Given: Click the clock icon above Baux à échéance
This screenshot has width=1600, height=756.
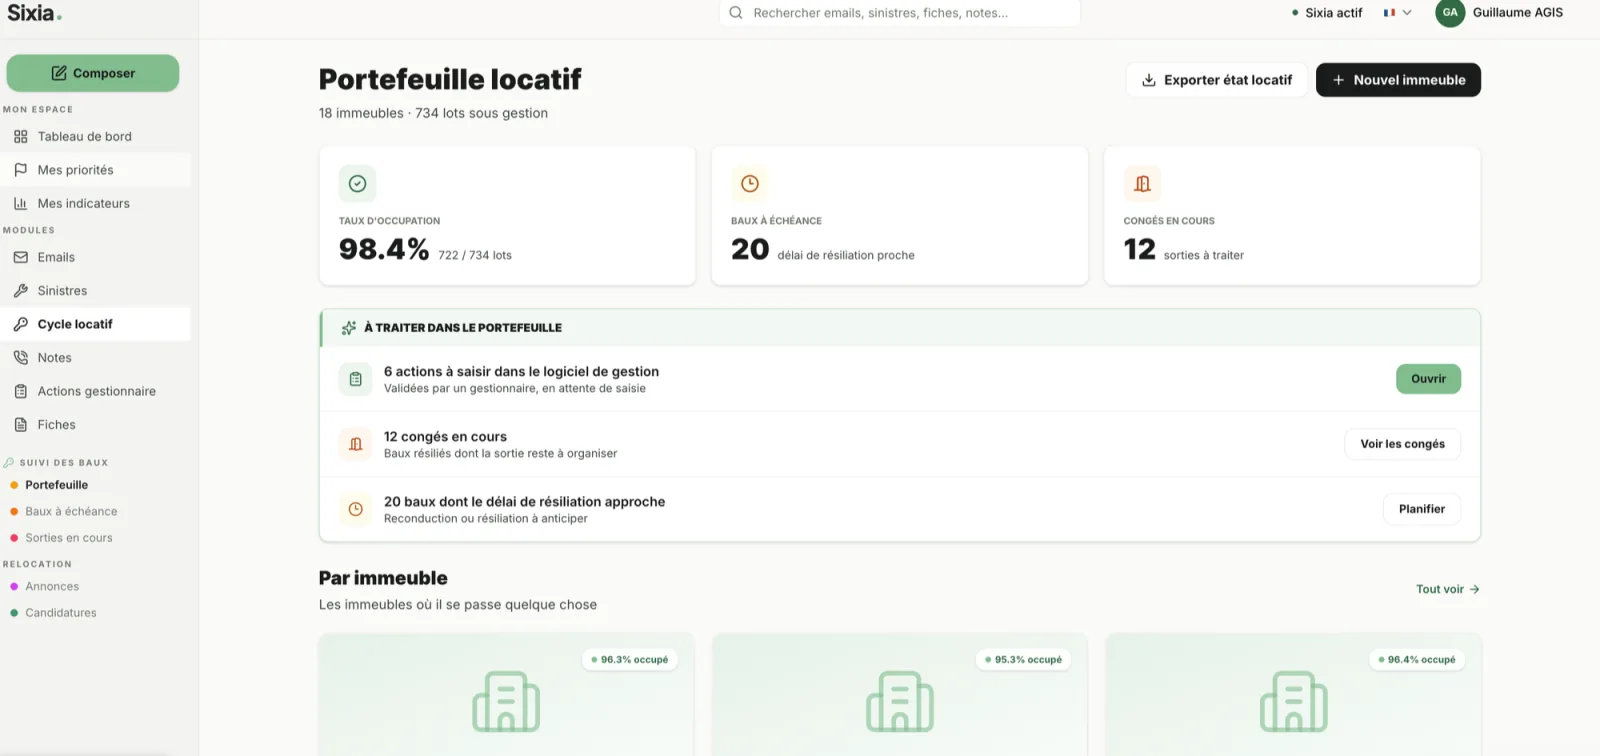Looking at the screenshot, I should click(750, 183).
